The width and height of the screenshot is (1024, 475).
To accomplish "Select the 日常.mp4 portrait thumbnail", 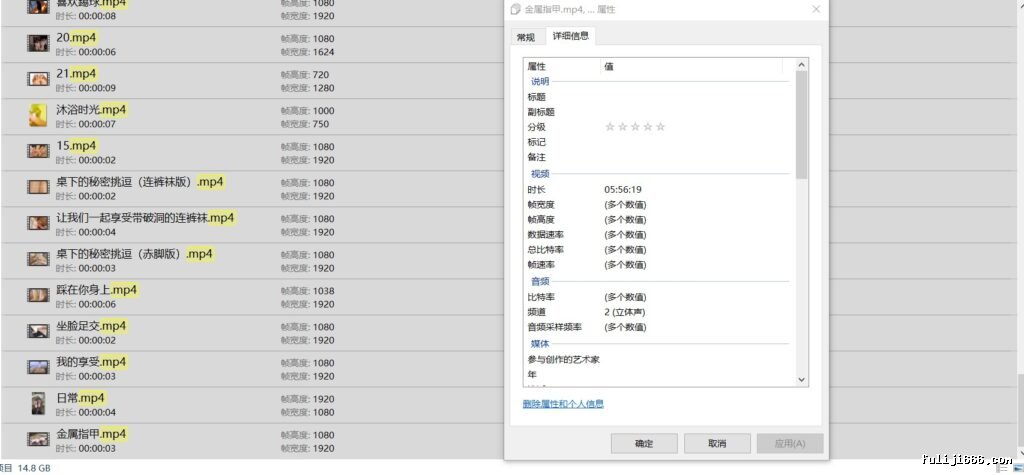I will [39, 404].
